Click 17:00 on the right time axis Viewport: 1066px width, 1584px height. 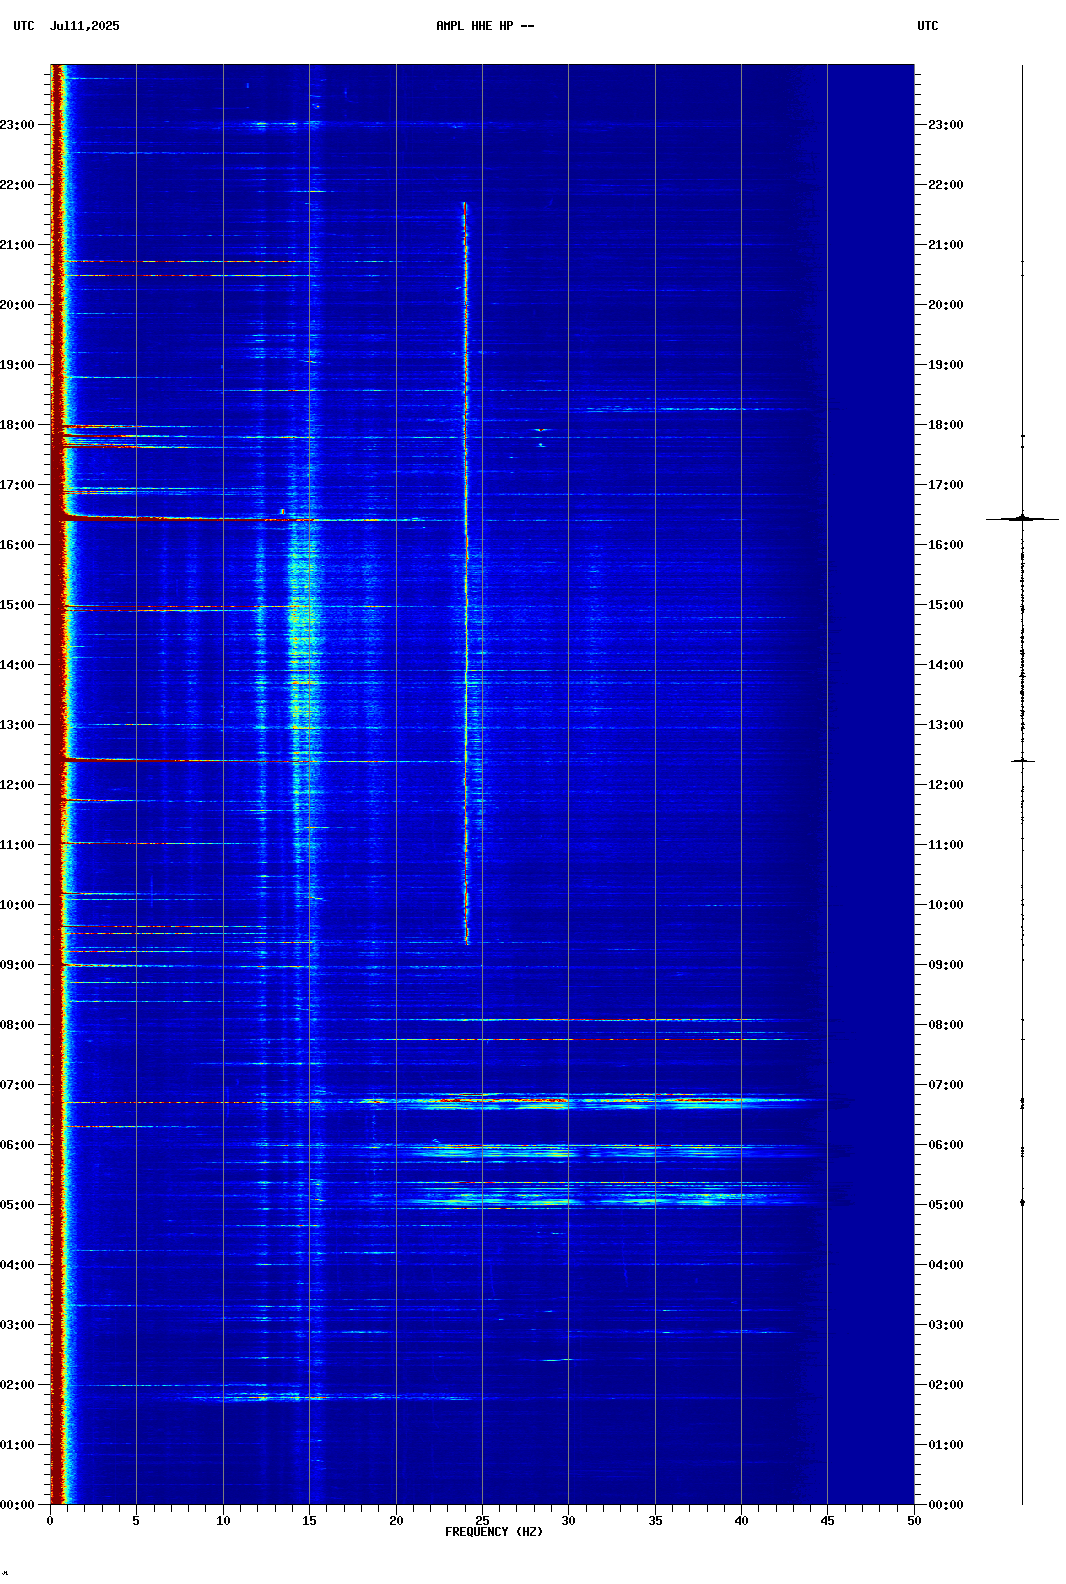click(946, 485)
